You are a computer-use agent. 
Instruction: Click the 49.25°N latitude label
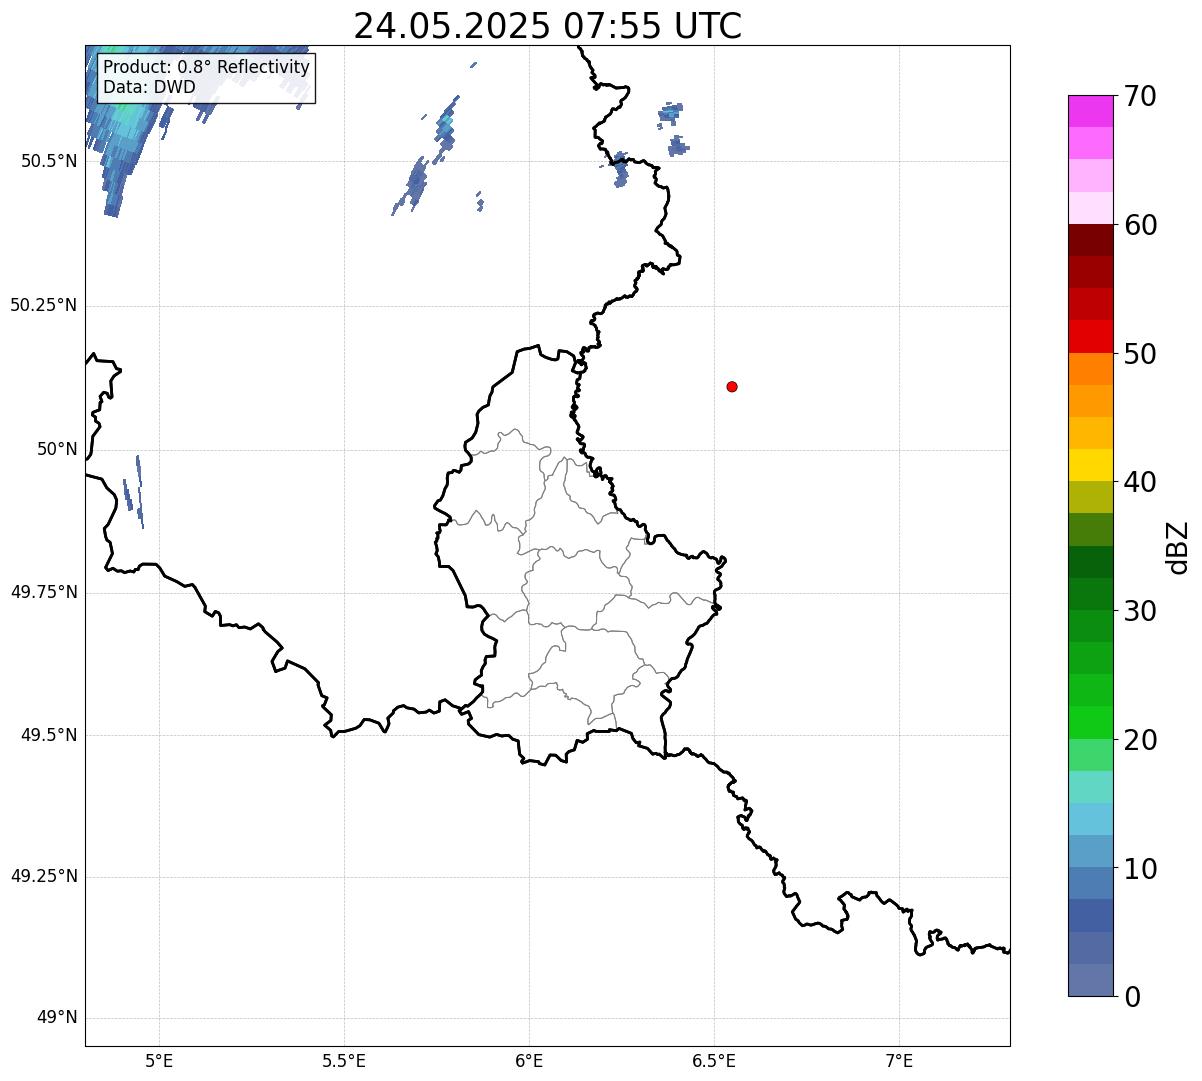tap(44, 877)
